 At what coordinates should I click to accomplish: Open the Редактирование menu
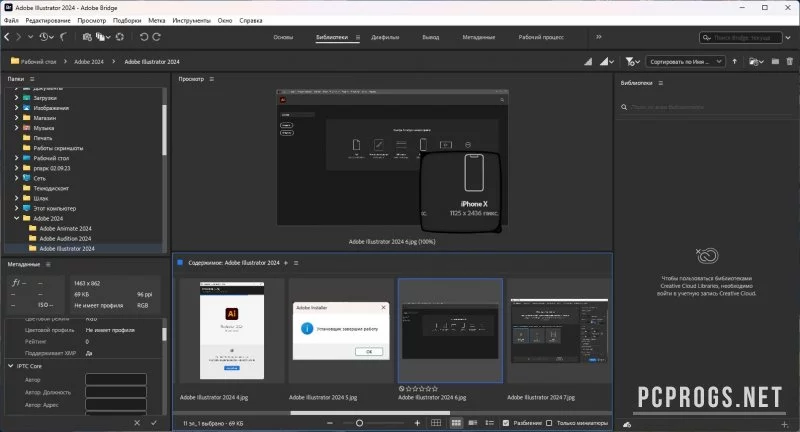48,20
